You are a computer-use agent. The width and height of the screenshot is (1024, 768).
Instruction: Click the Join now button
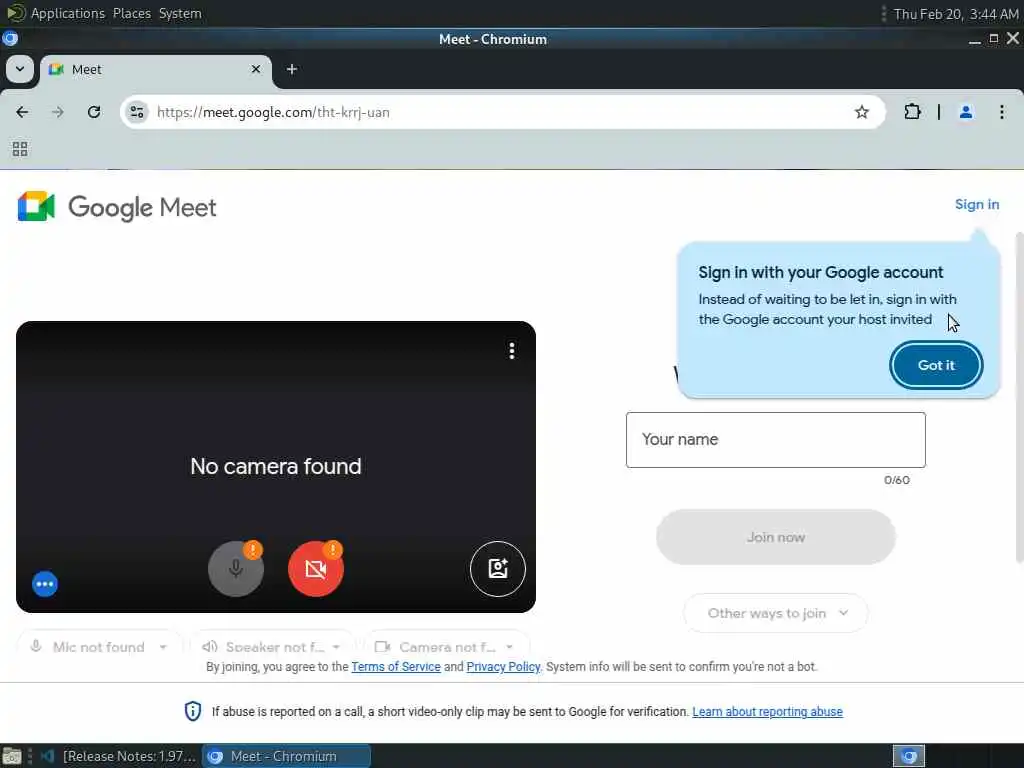[x=776, y=537]
